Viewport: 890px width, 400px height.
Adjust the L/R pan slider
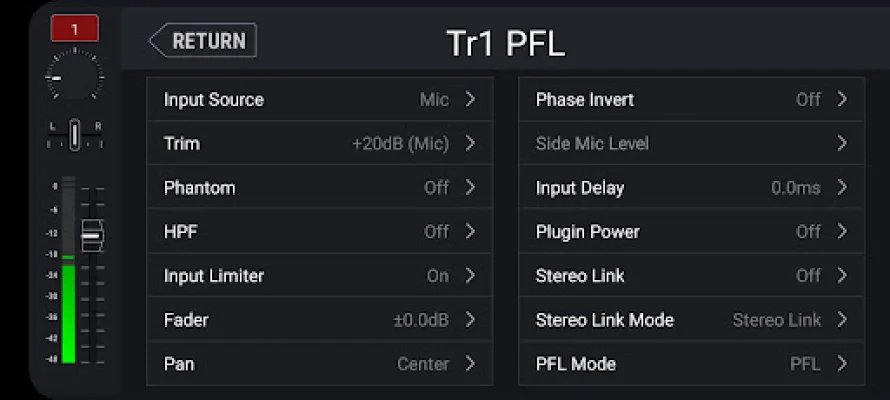point(74,134)
